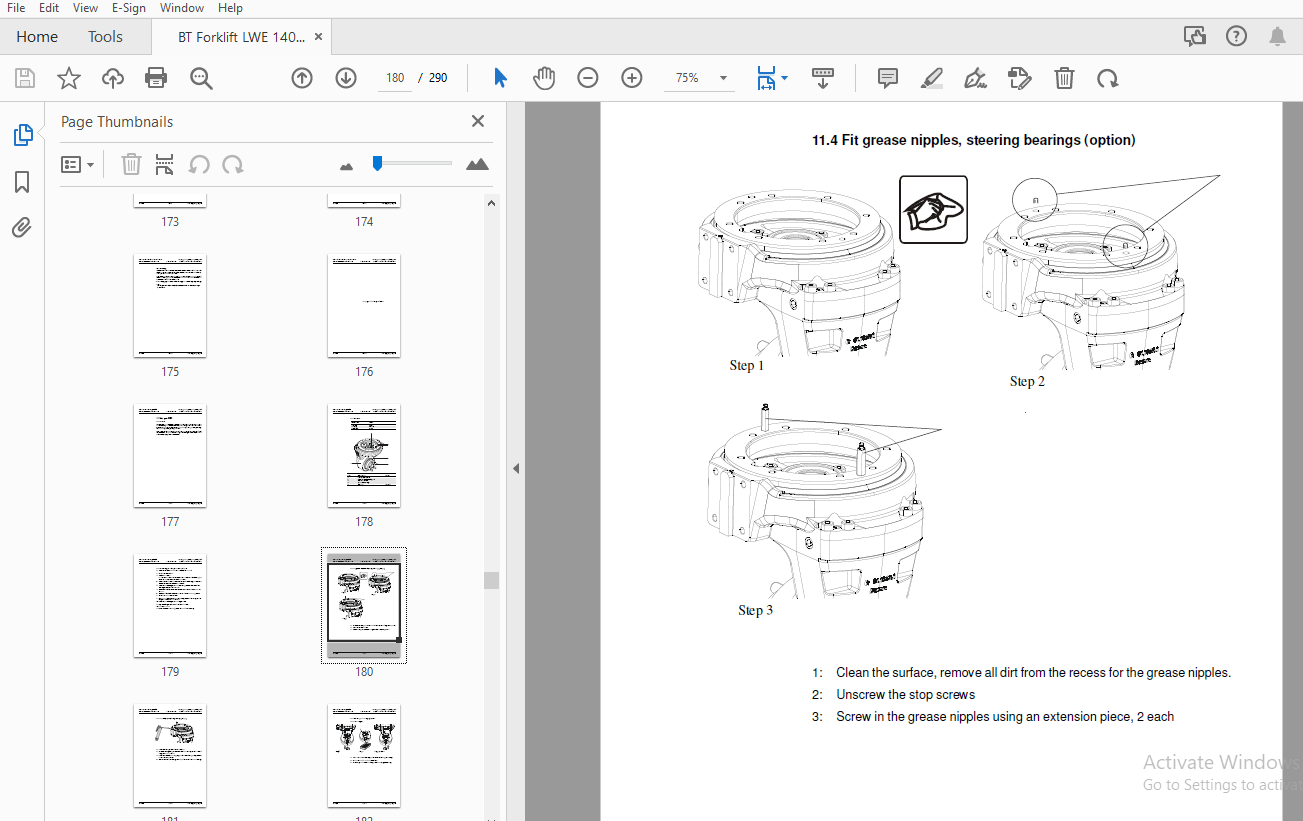Open the Attachments paperclip panel
Screen dimensions: 1303x821
[x=22, y=228]
